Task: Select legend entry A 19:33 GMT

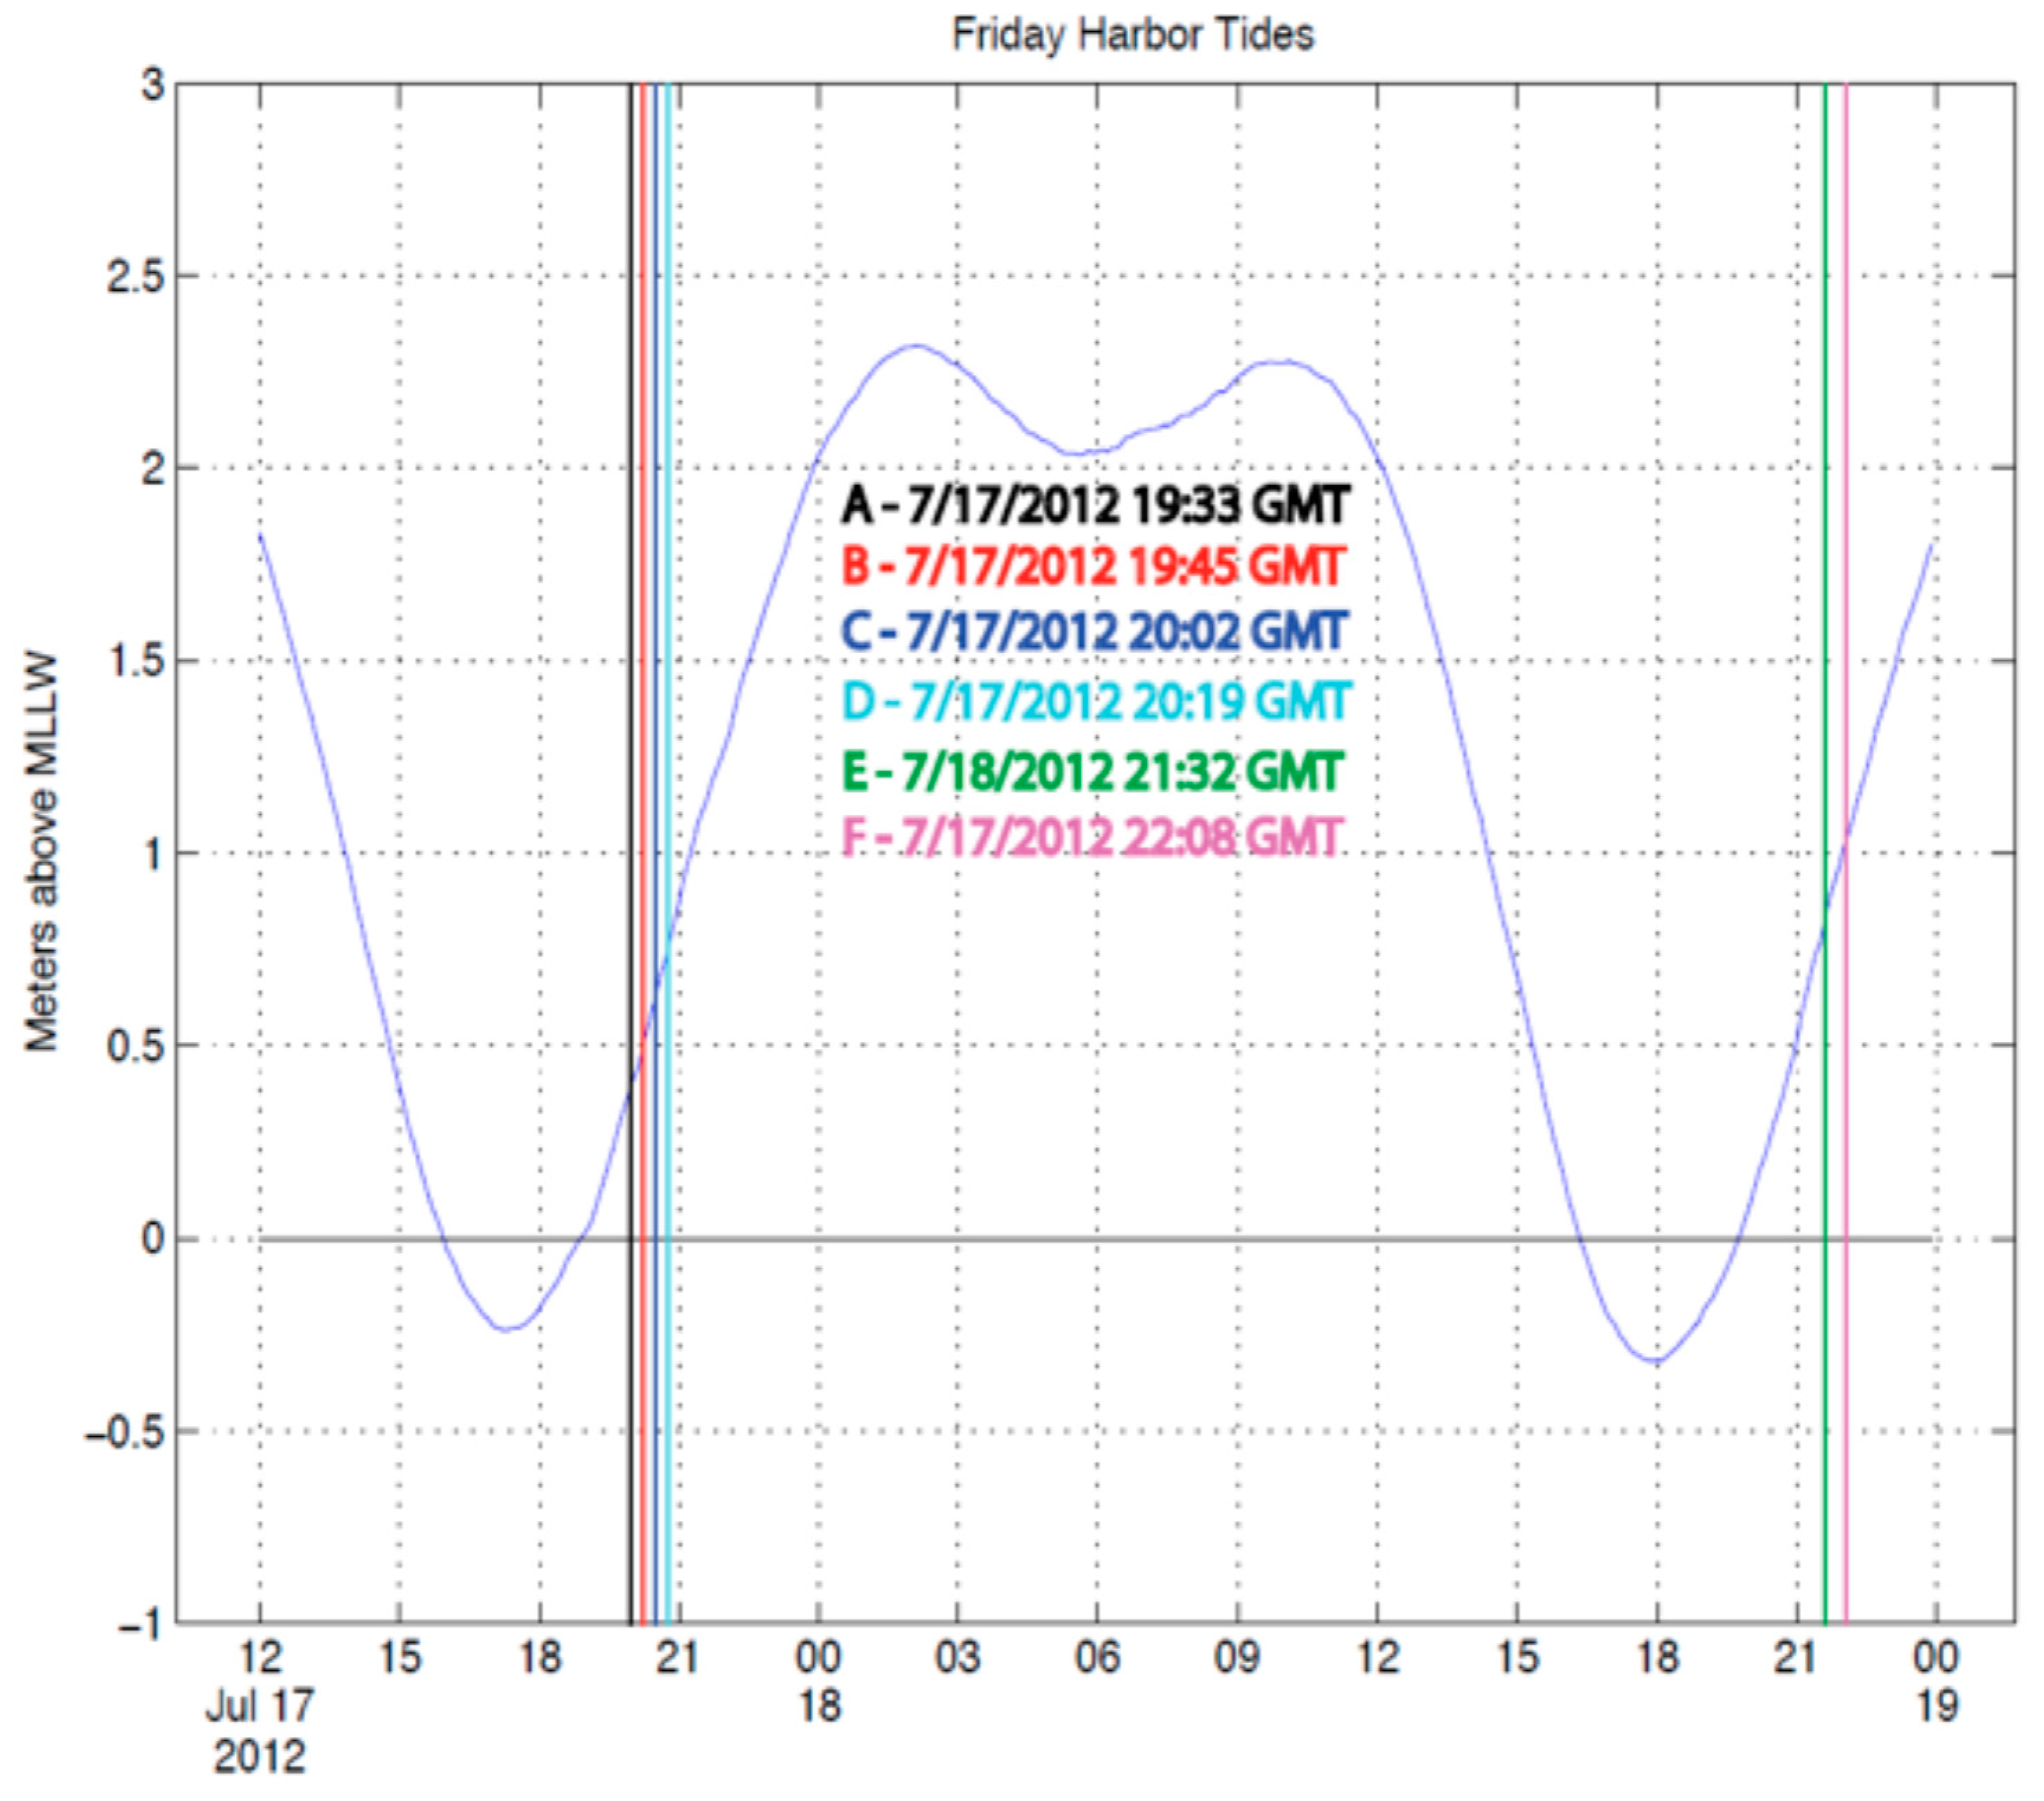Action: (x=1095, y=504)
